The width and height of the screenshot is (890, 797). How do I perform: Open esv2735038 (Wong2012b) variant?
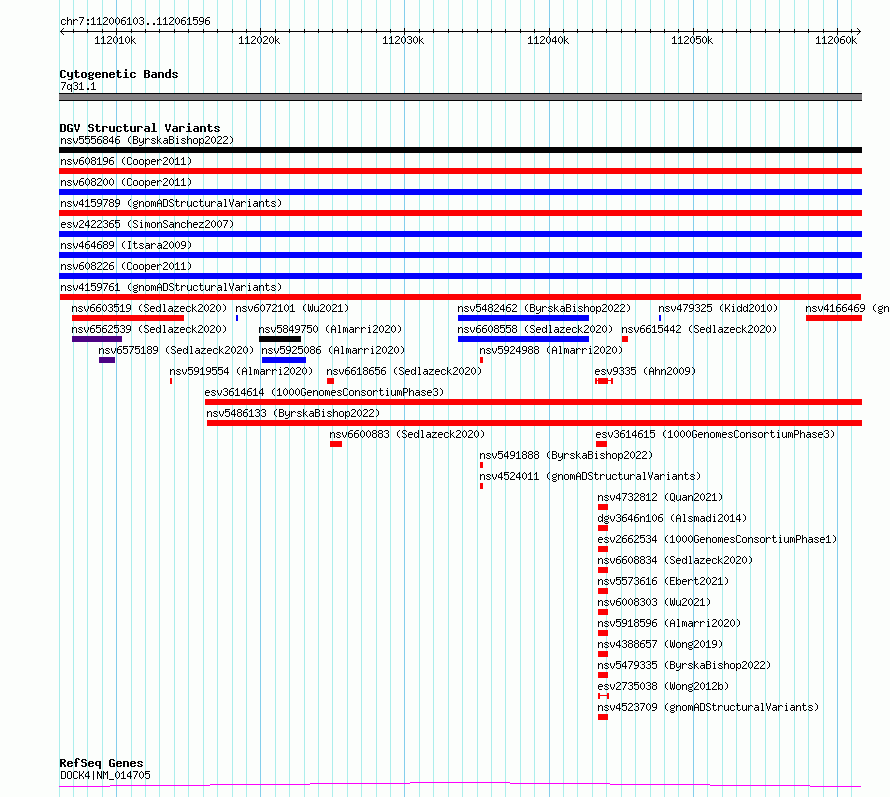[x=663, y=686]
